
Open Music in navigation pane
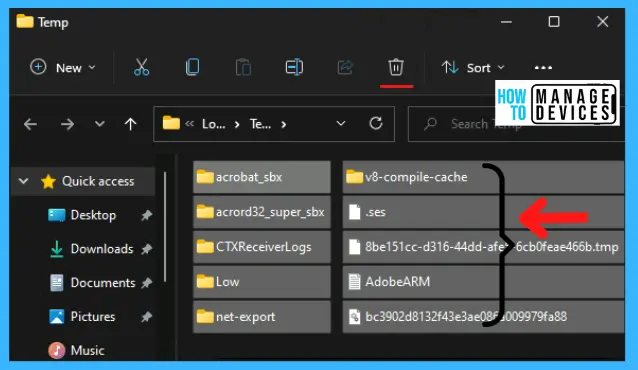click(87, 350)
